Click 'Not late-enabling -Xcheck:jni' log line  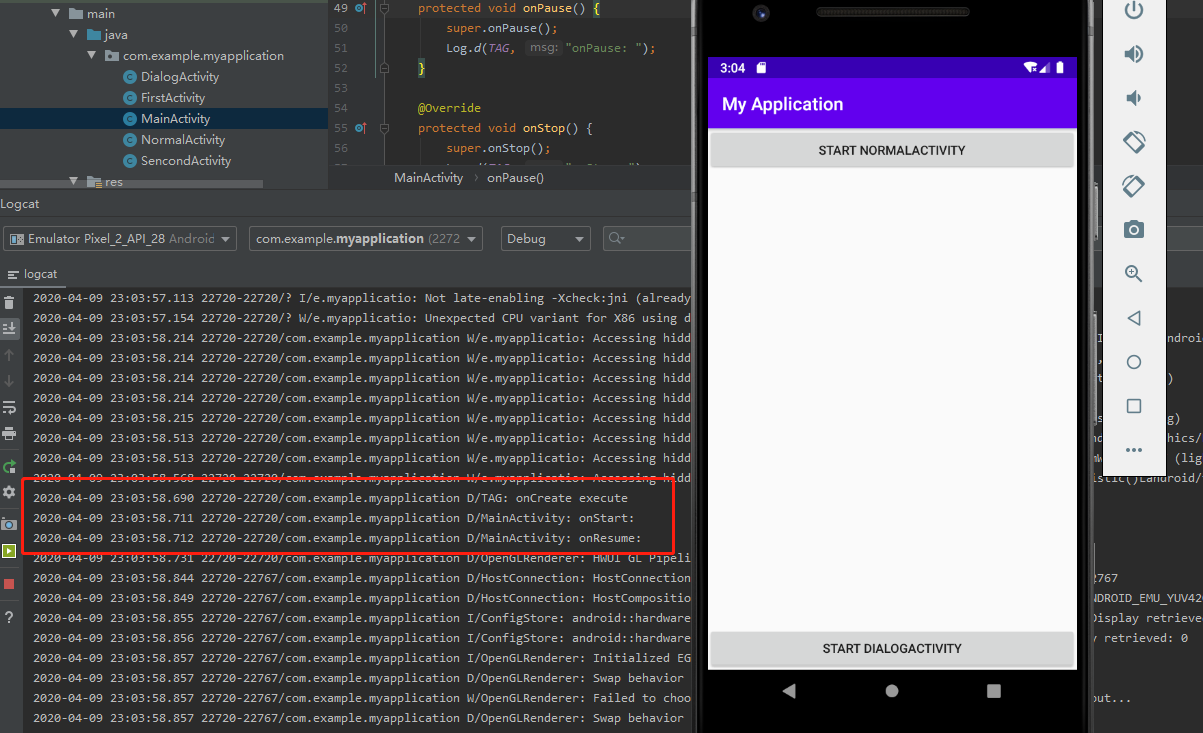tap(361, 298)
